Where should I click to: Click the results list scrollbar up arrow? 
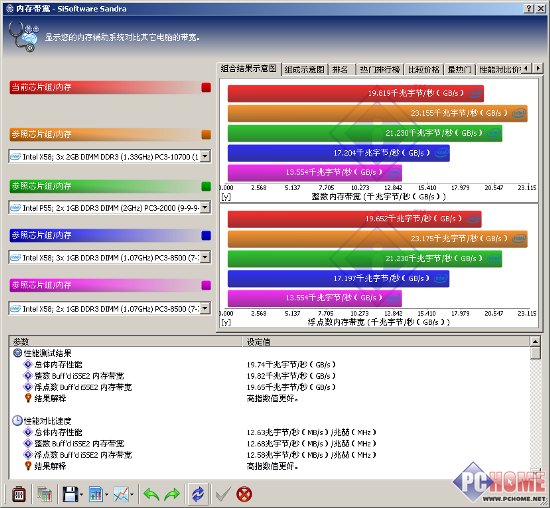coord(535,341)
